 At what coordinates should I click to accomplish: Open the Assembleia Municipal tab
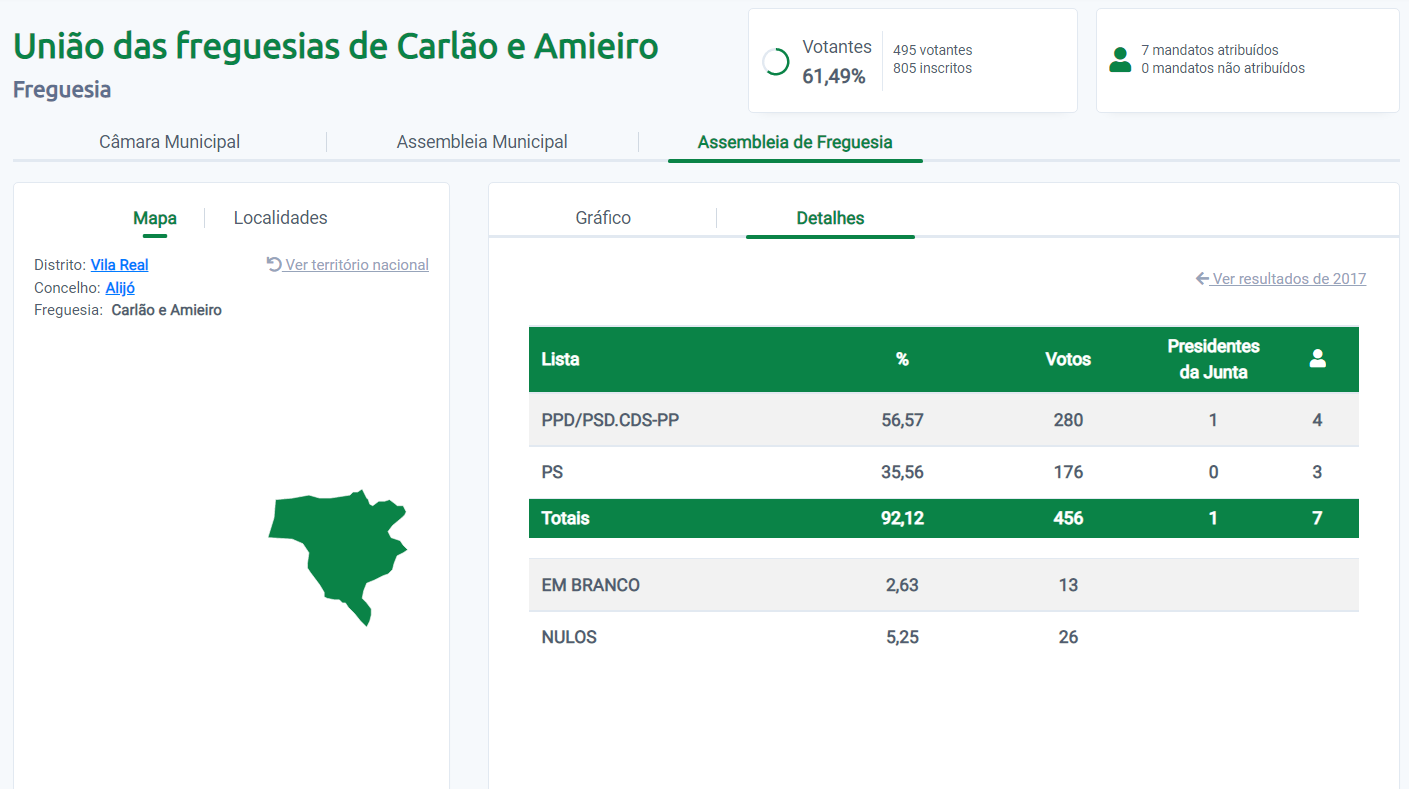482,142
